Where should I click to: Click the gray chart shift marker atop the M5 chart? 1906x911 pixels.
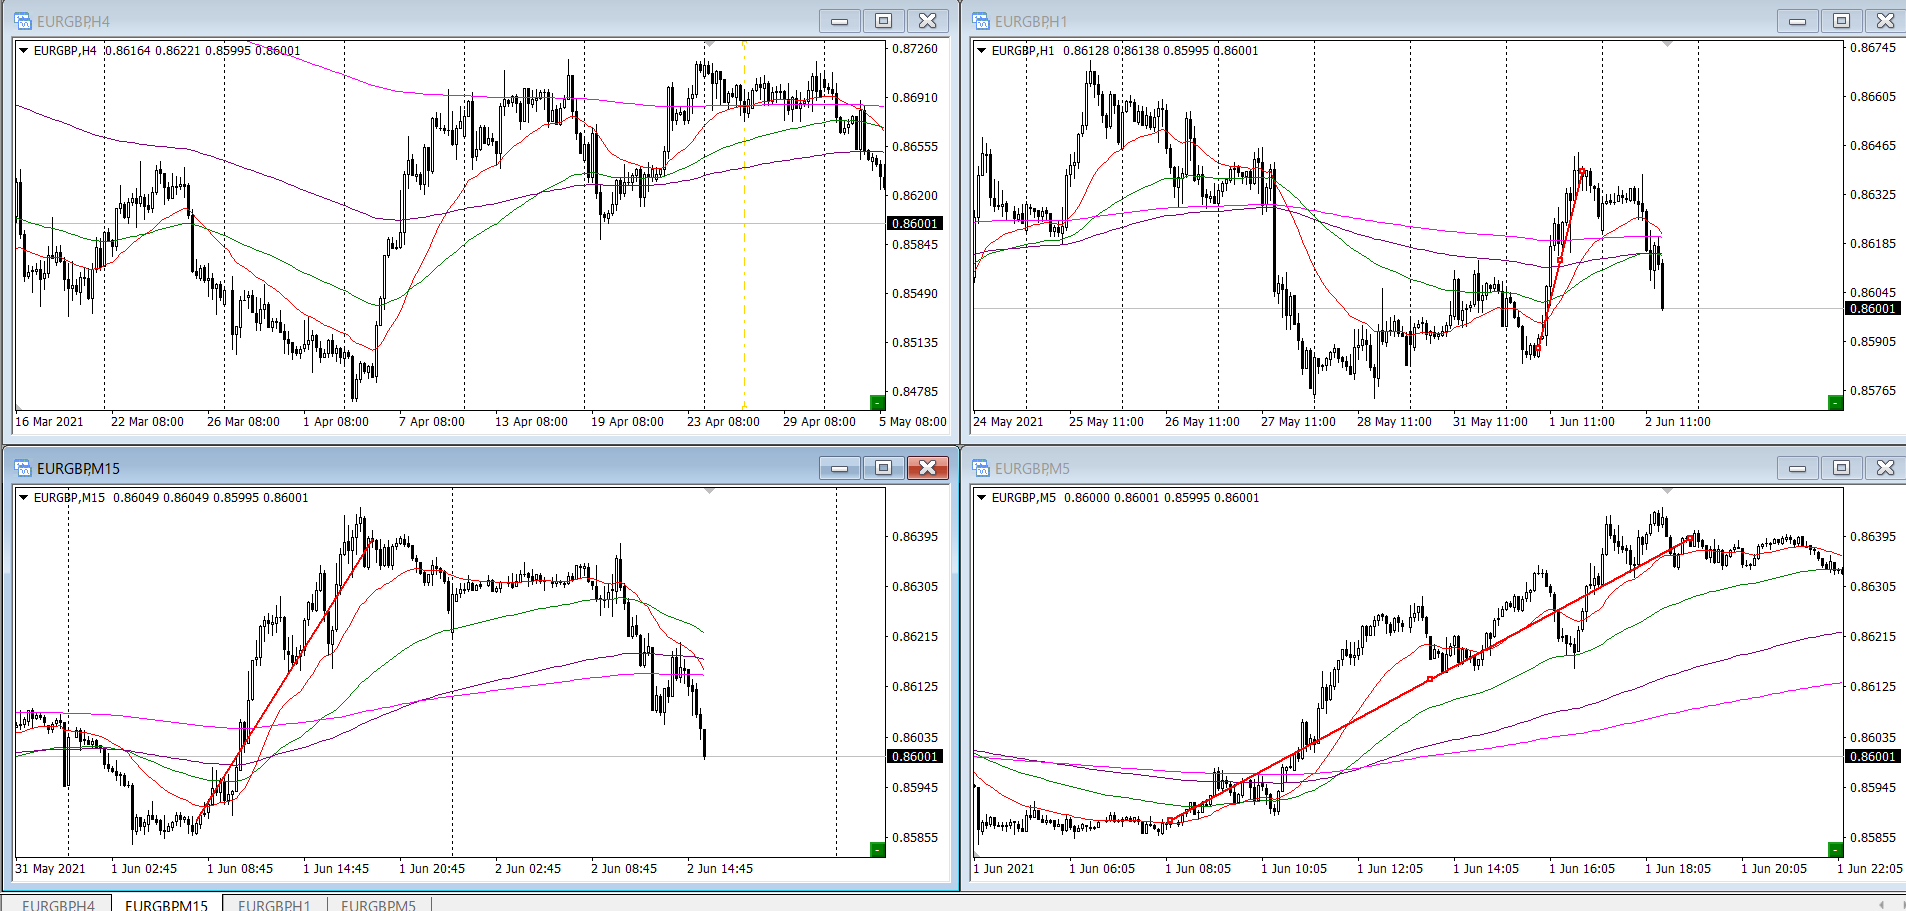(1667, 491)
